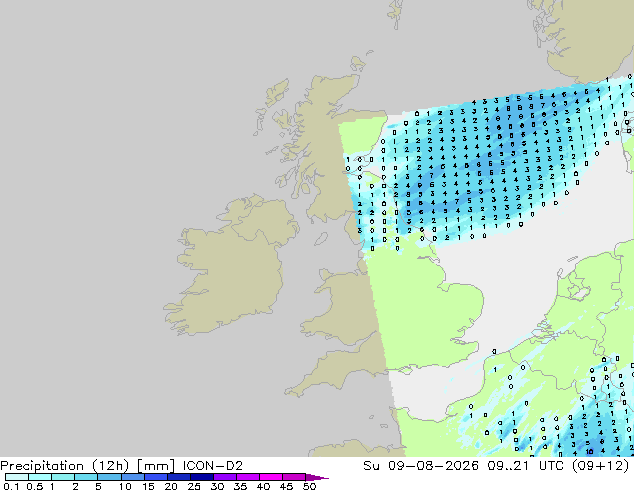Click the '45' legend label
This screenshot has width=634, height=490.
pos(286,486)
